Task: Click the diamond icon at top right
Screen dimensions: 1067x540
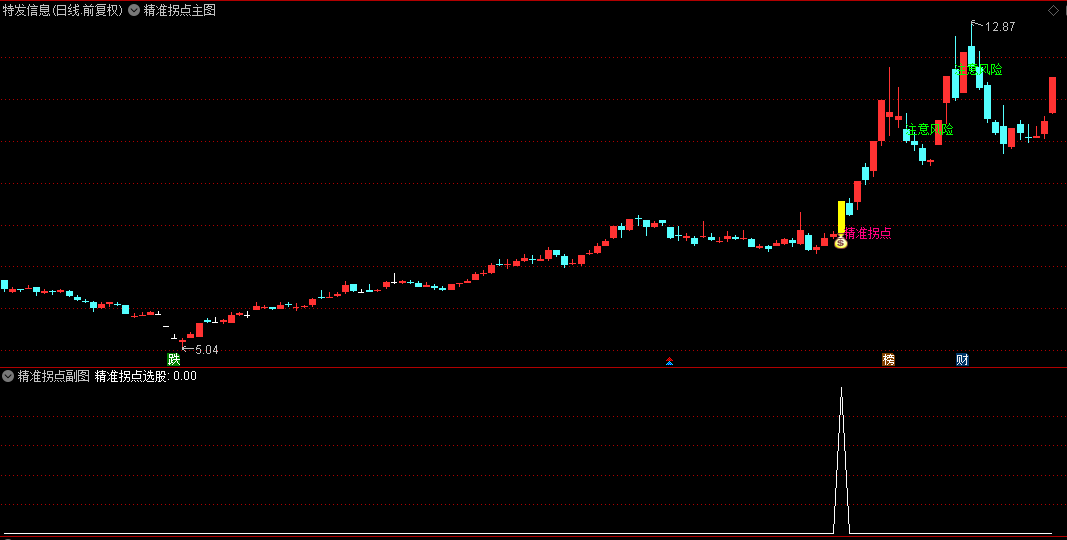Action: (1052, 10)
